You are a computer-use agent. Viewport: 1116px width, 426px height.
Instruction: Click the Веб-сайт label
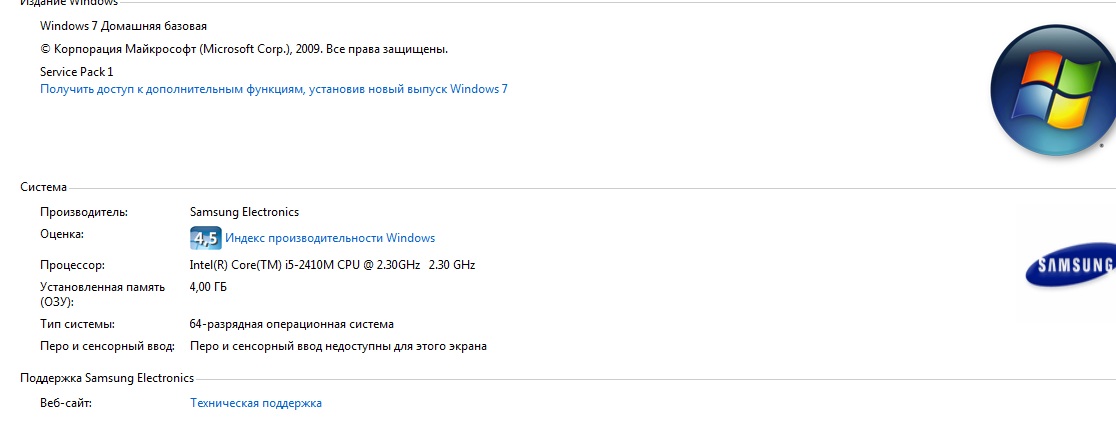click(66, 403)
